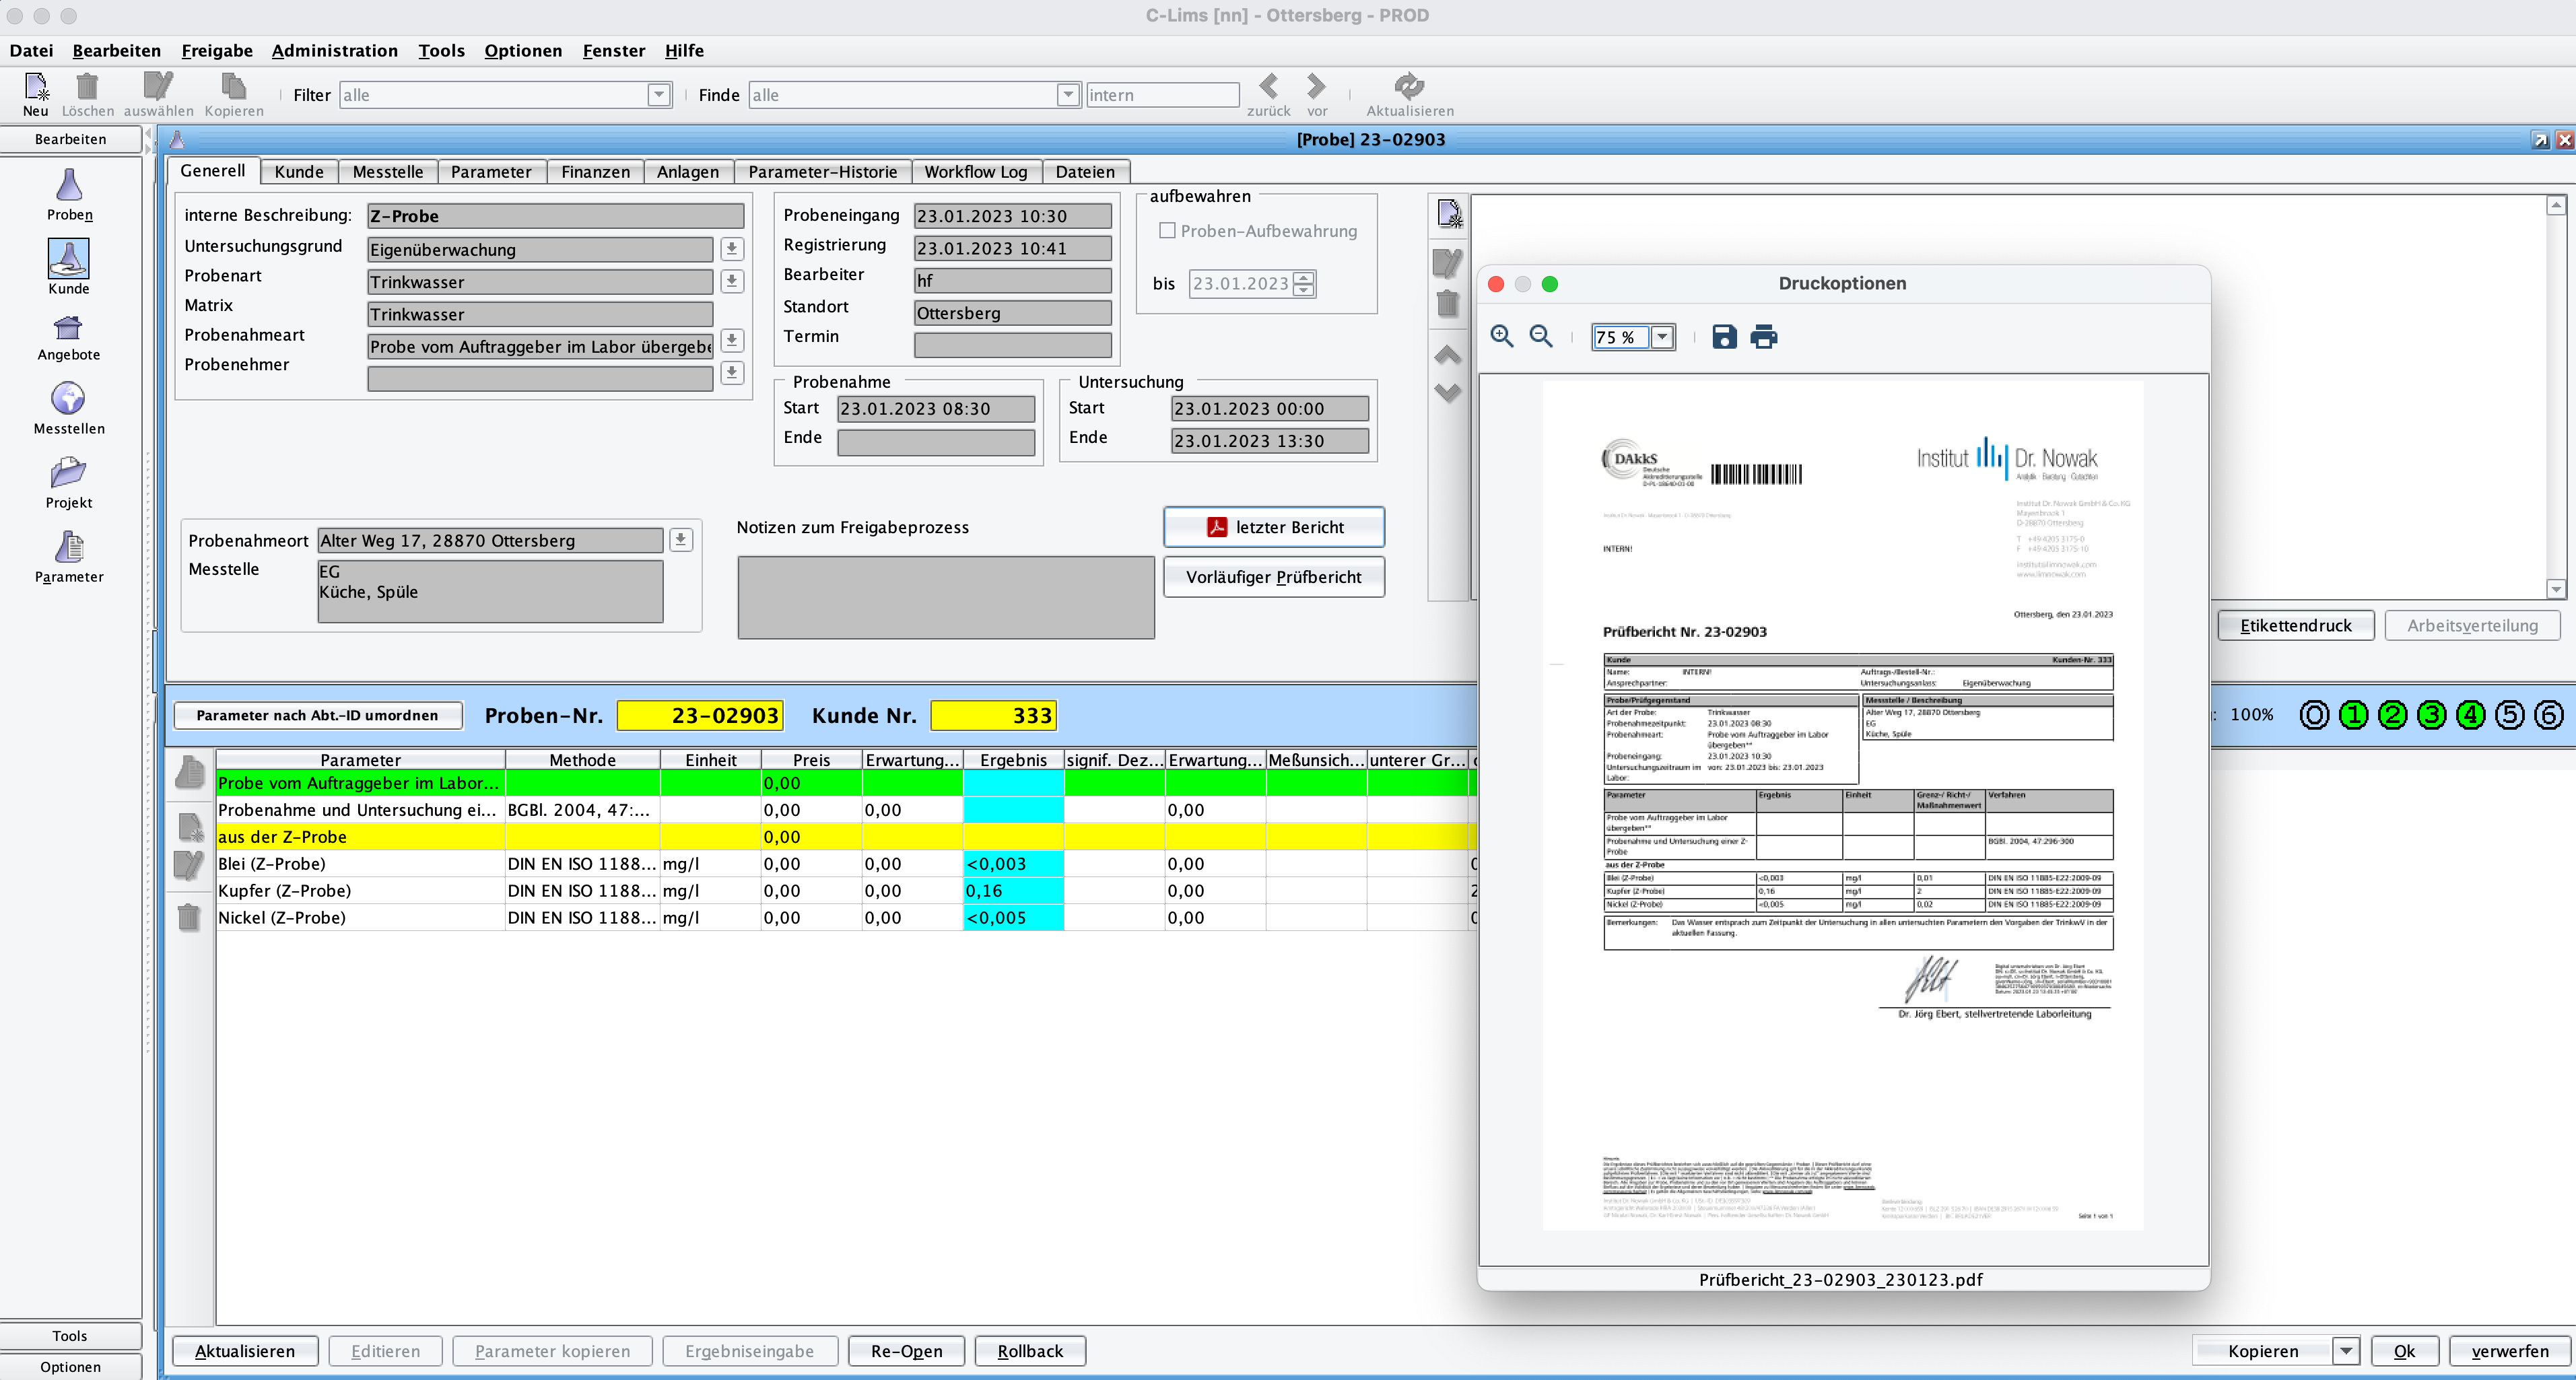Go forward with the vor arrow
Image resolution: width=2576 pixels, height=1380 pixels.
(x=1316, y=86)
